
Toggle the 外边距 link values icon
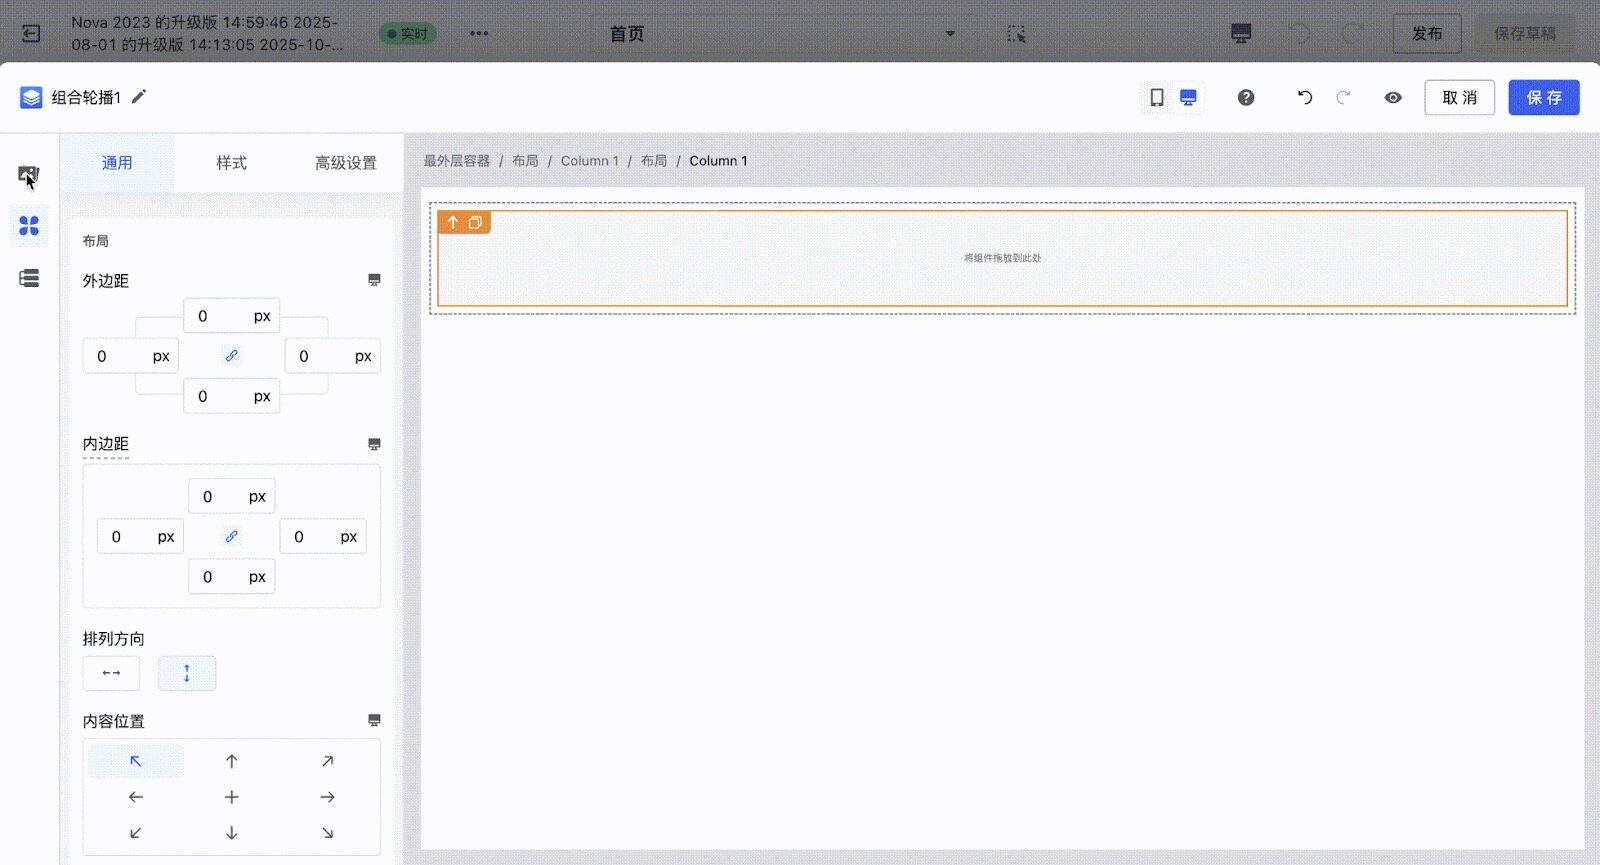point(231,356)
